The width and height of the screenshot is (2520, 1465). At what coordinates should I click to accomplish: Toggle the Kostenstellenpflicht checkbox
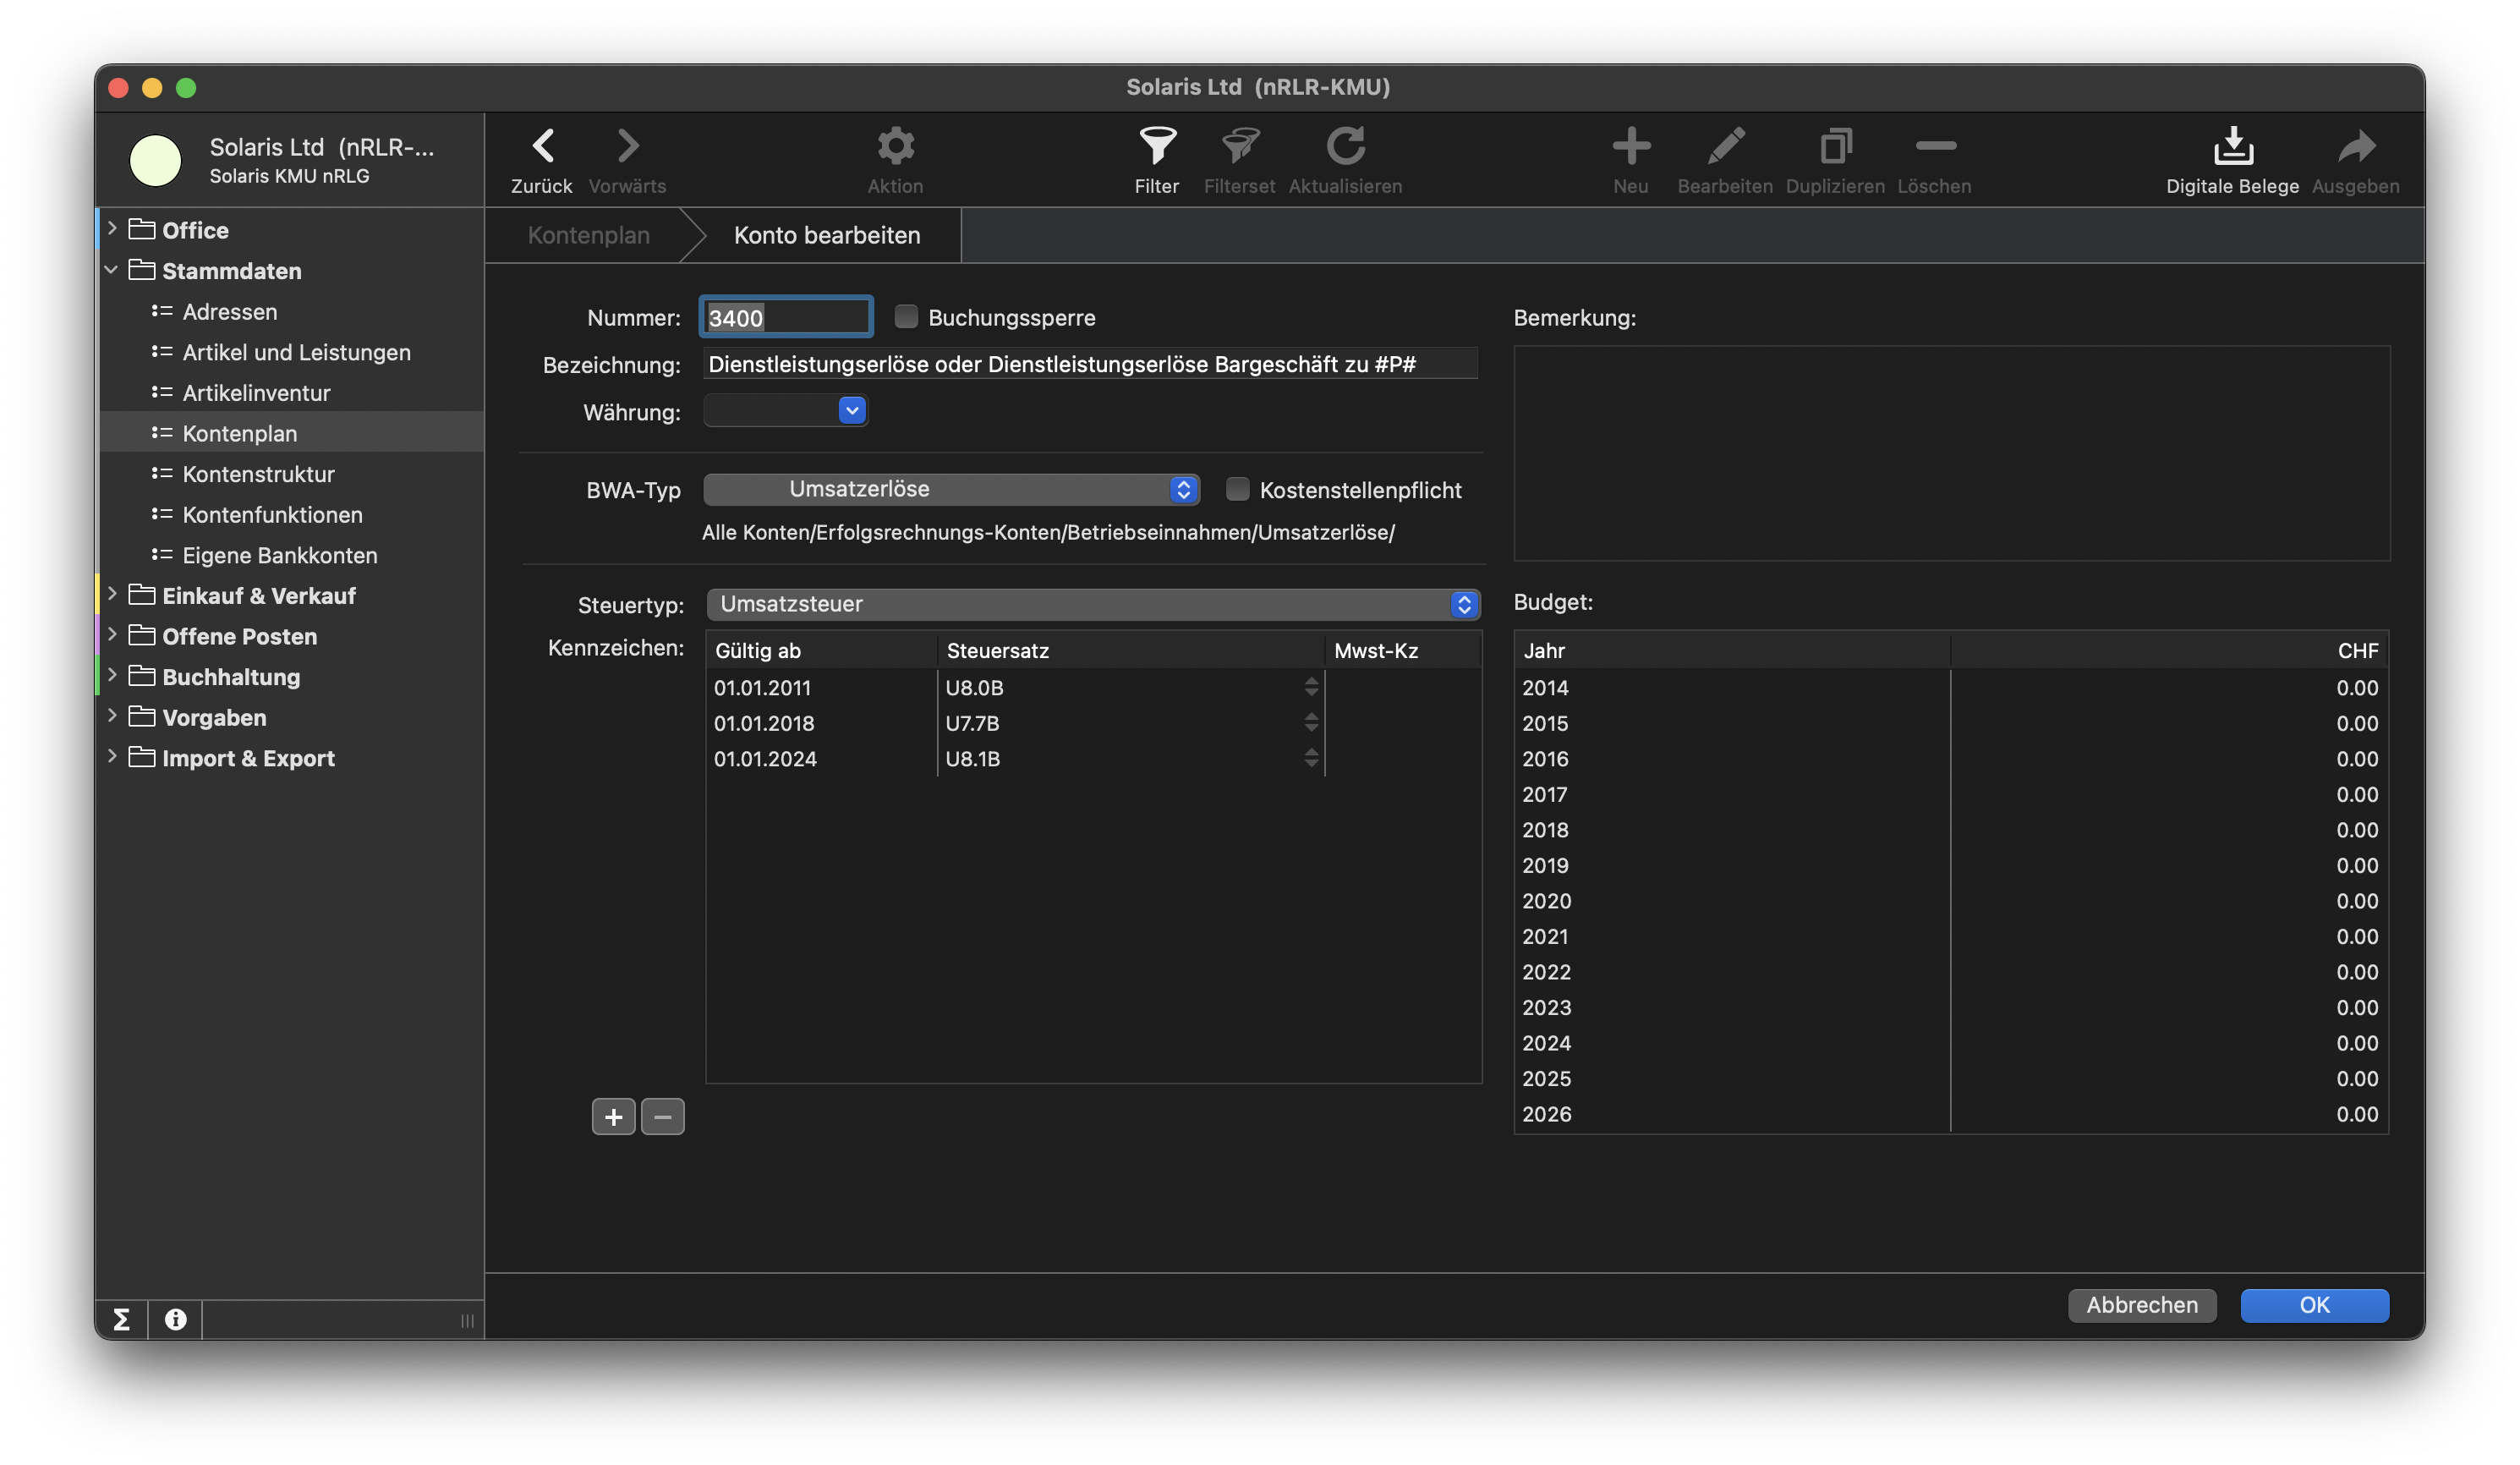point(1237,489)
